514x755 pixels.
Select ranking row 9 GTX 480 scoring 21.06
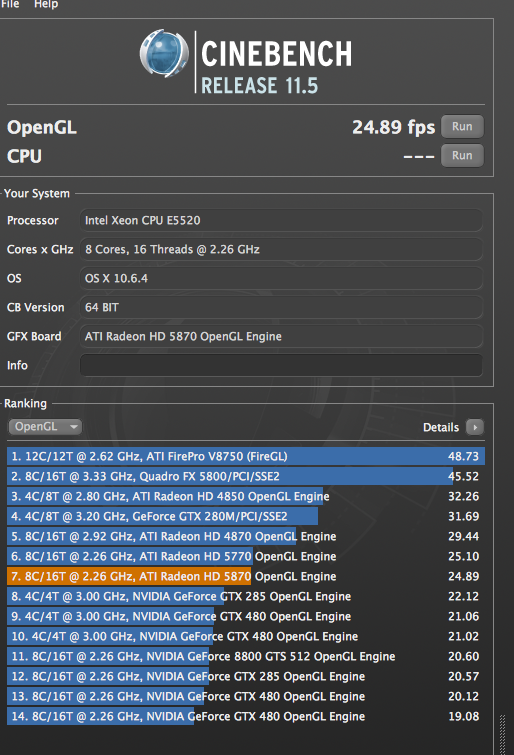tap(246, 616)
